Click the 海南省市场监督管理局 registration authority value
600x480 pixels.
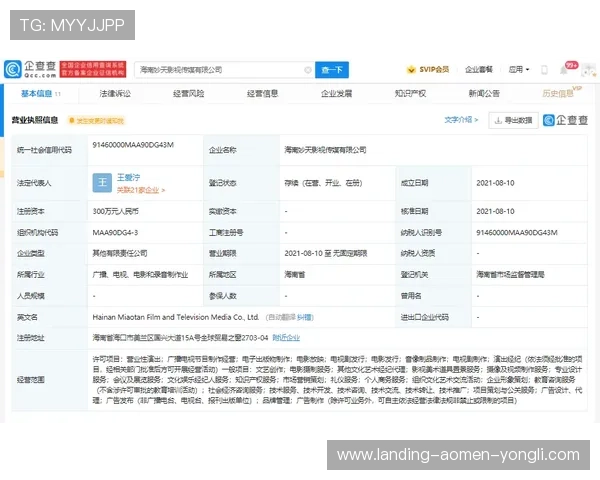tap(510, 274)
